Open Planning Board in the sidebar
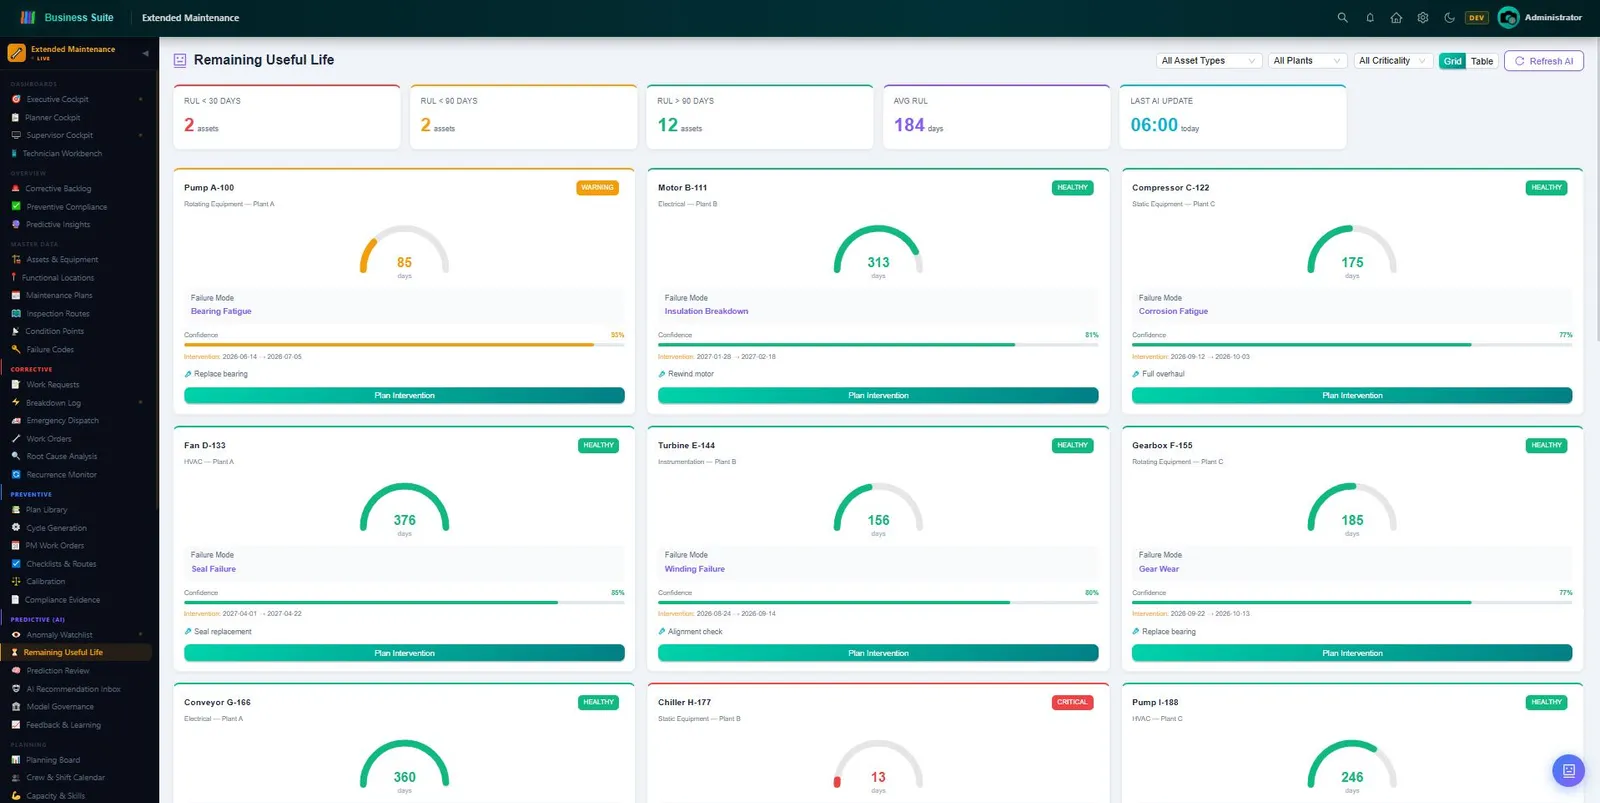Viewport: 1600px width, 803px height. (53, 761)
